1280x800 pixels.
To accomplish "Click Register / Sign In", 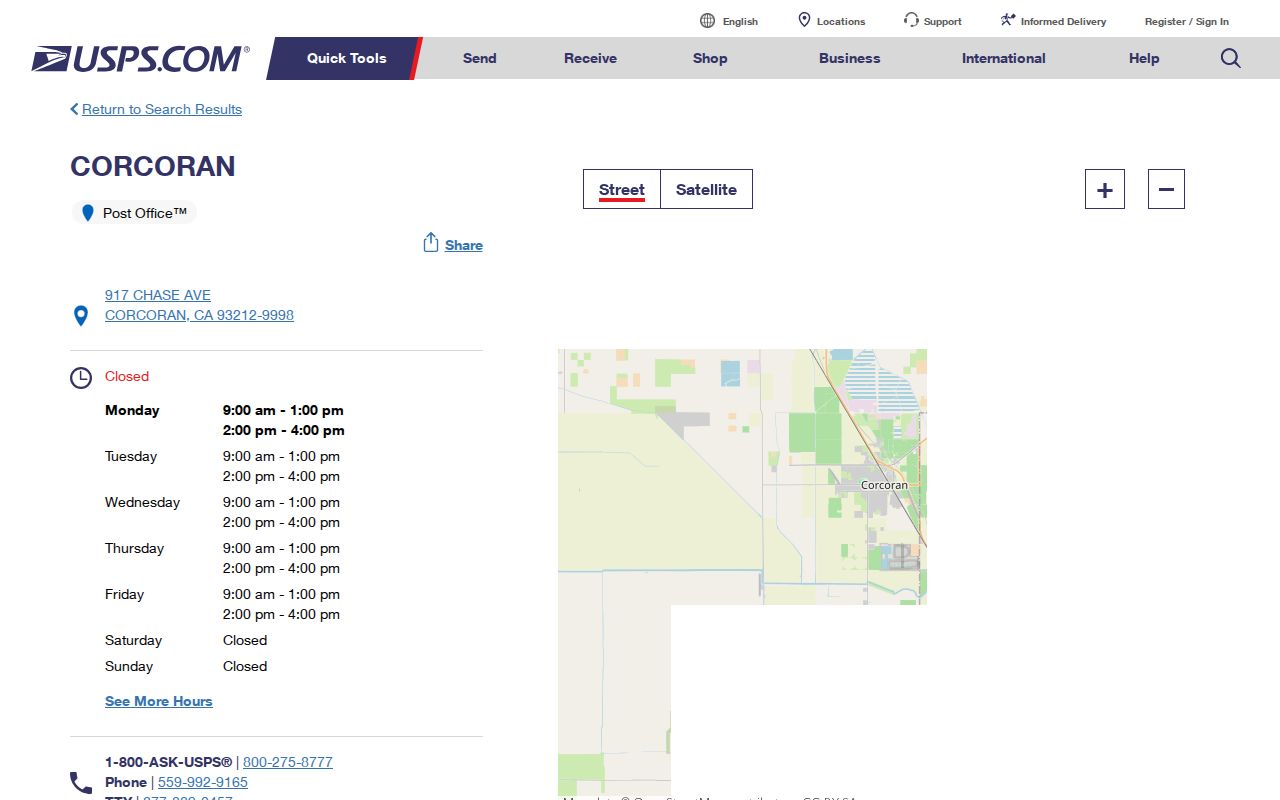I will coord(1187,21).
